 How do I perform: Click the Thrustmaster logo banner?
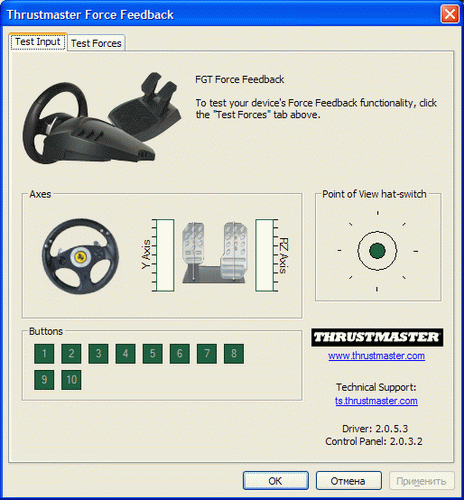pyautogui.click(x=377, y=337)
